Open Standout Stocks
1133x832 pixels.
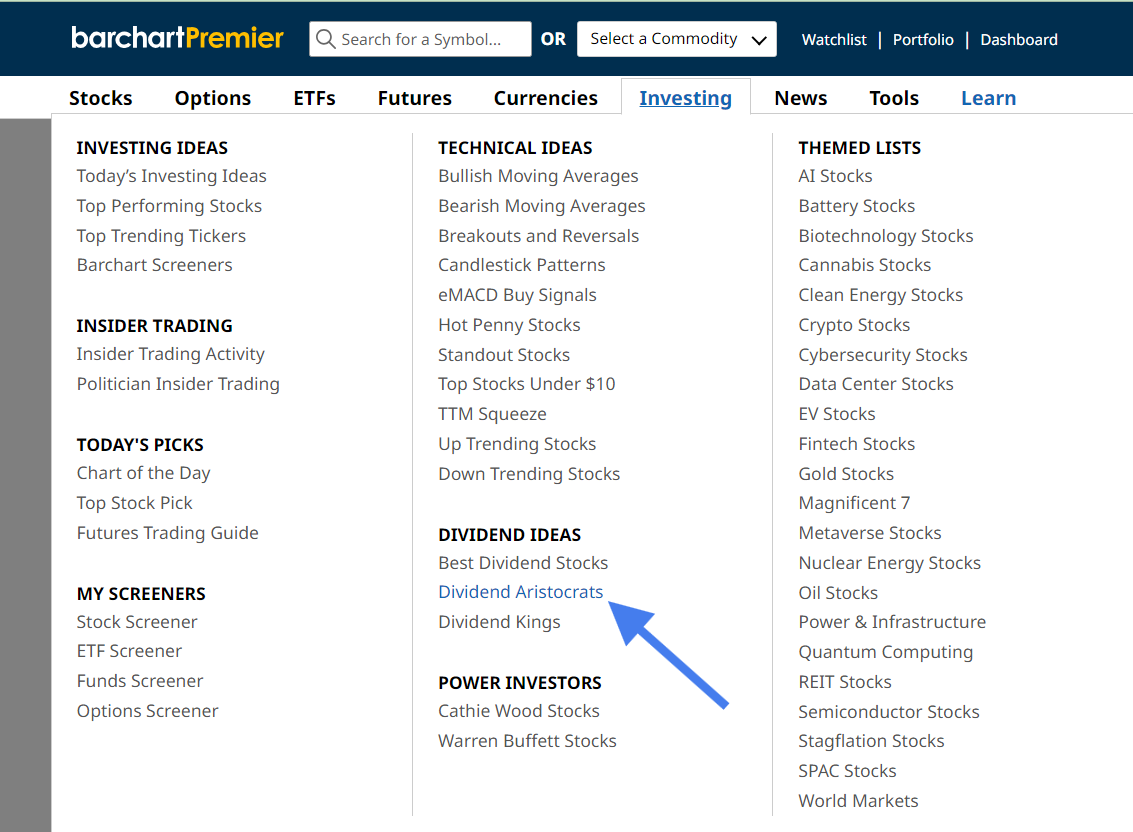[x=504, y=355]
